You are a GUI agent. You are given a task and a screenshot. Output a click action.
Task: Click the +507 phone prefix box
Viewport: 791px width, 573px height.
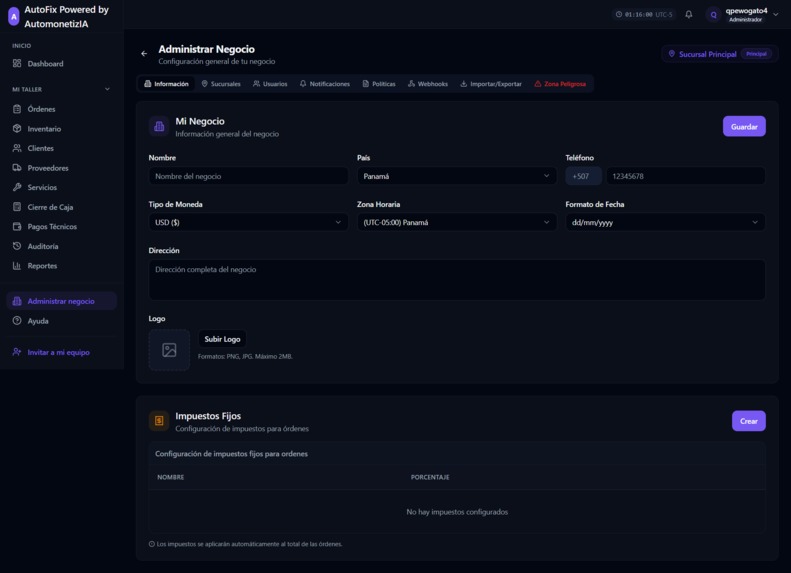pos(584,176)
